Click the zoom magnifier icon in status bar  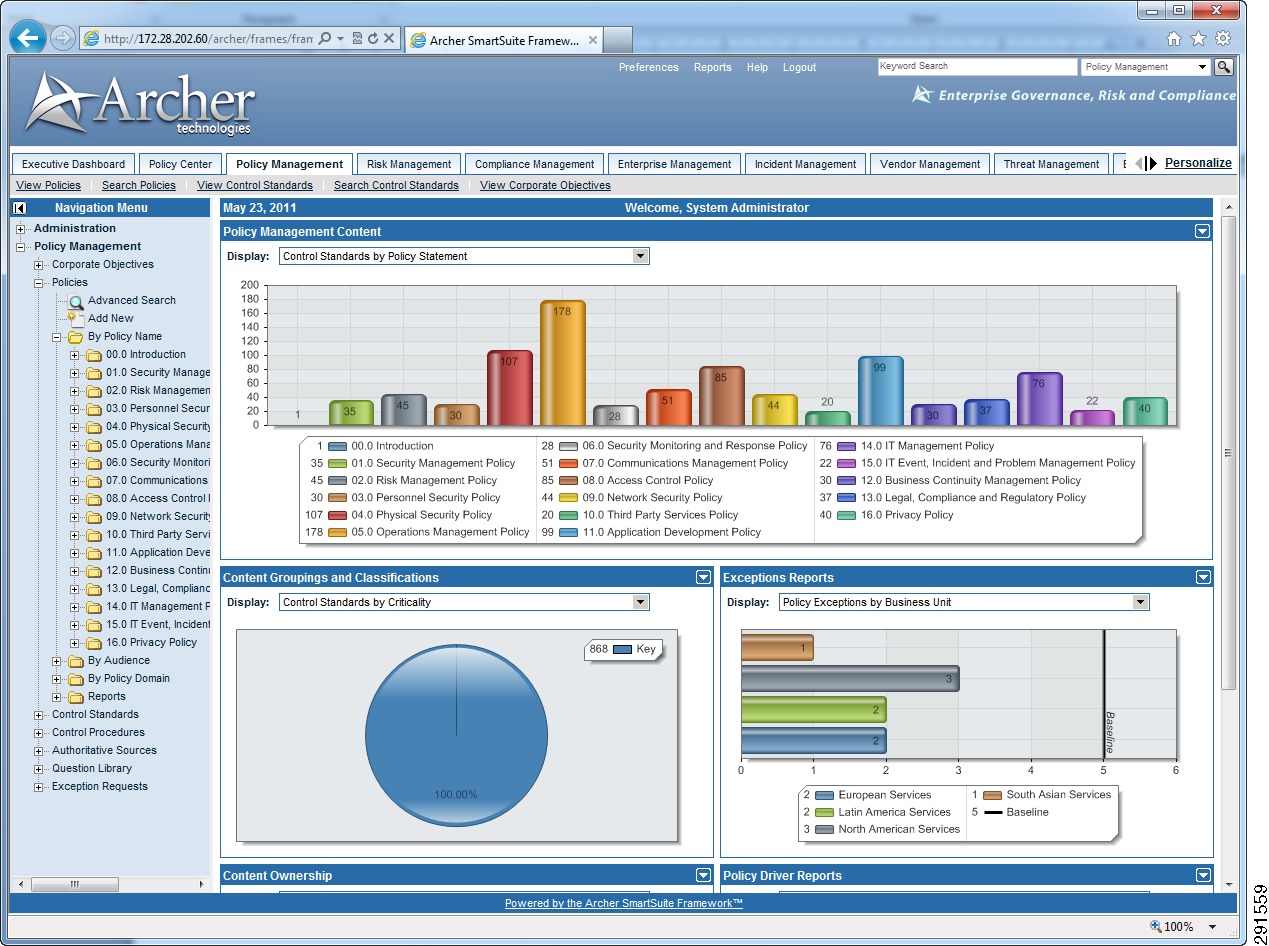tap(1156, 926)
